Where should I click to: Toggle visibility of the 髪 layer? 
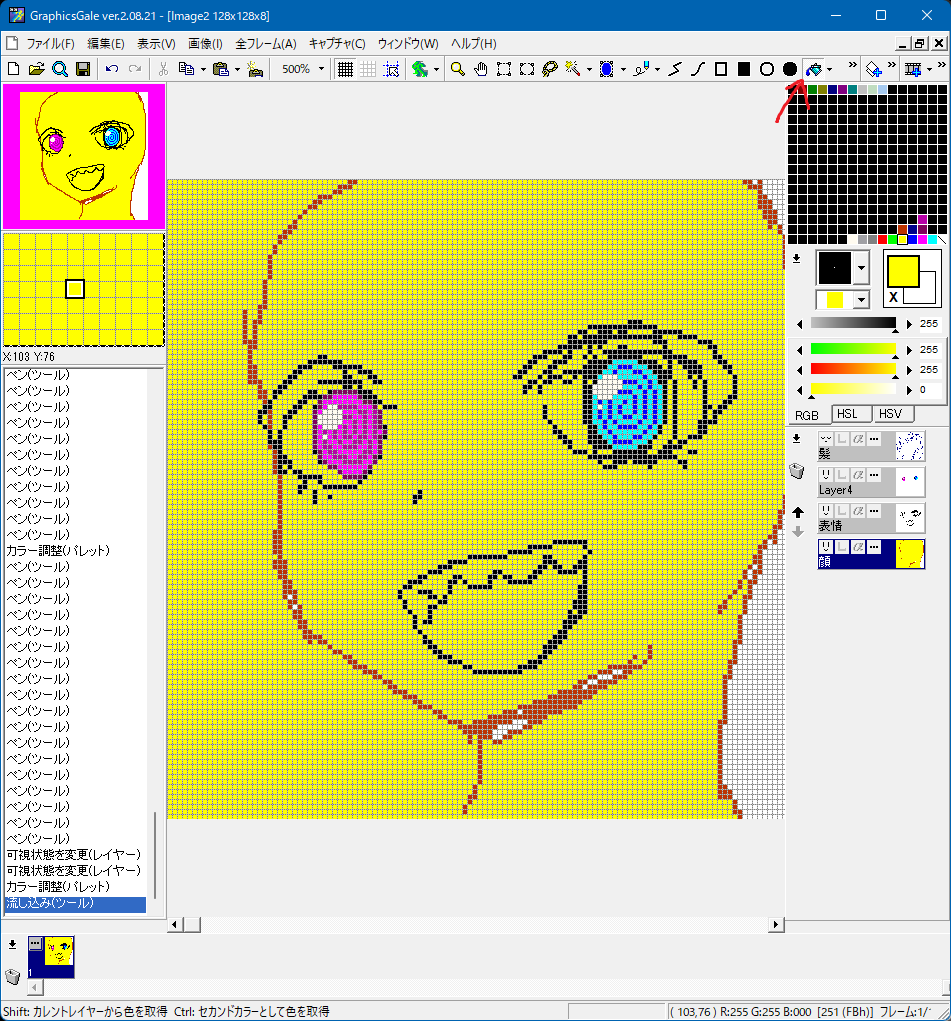pyautogui.click(x=826, y=439)
